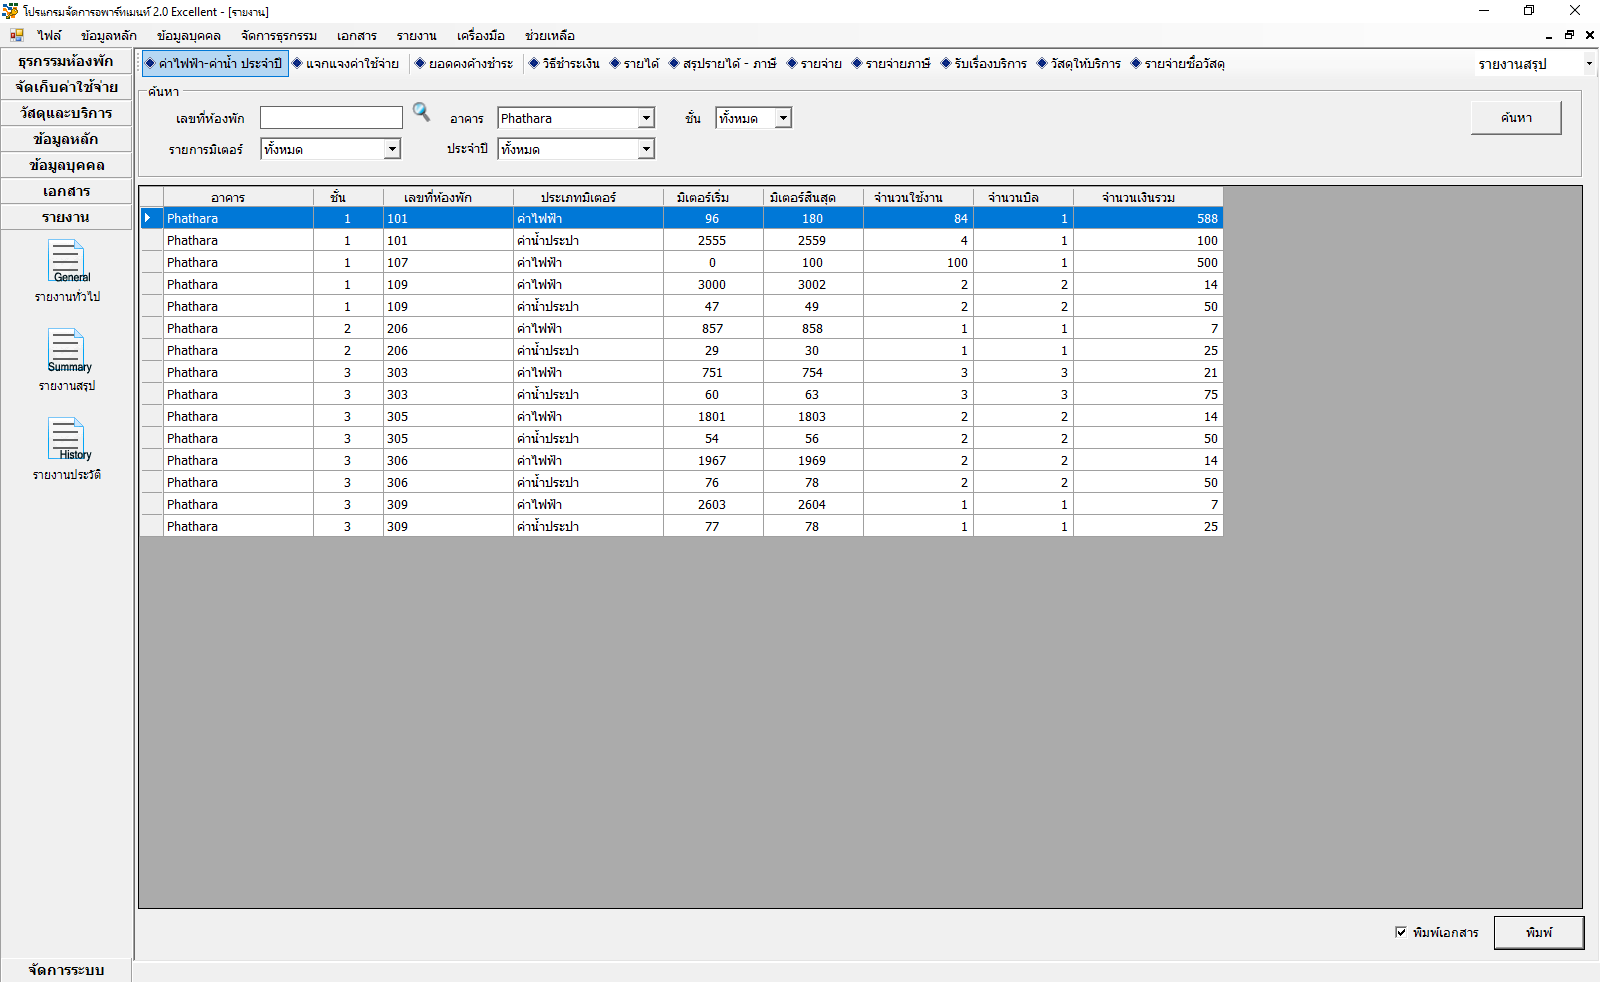Select the meter start value 857
This screenshot has width=1600, height=982.
pos(713,328)
